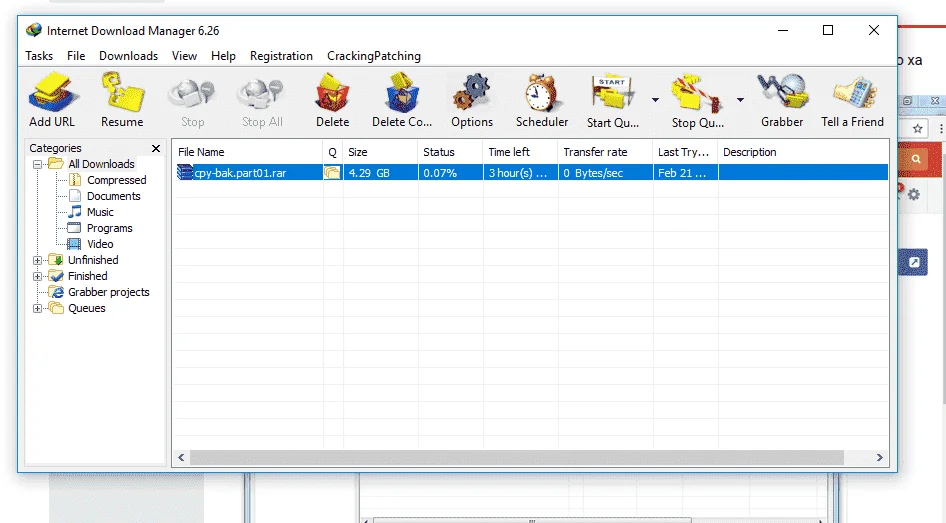
Task: Click the 0.07% status cell
Action: click(x=450, y=173)
